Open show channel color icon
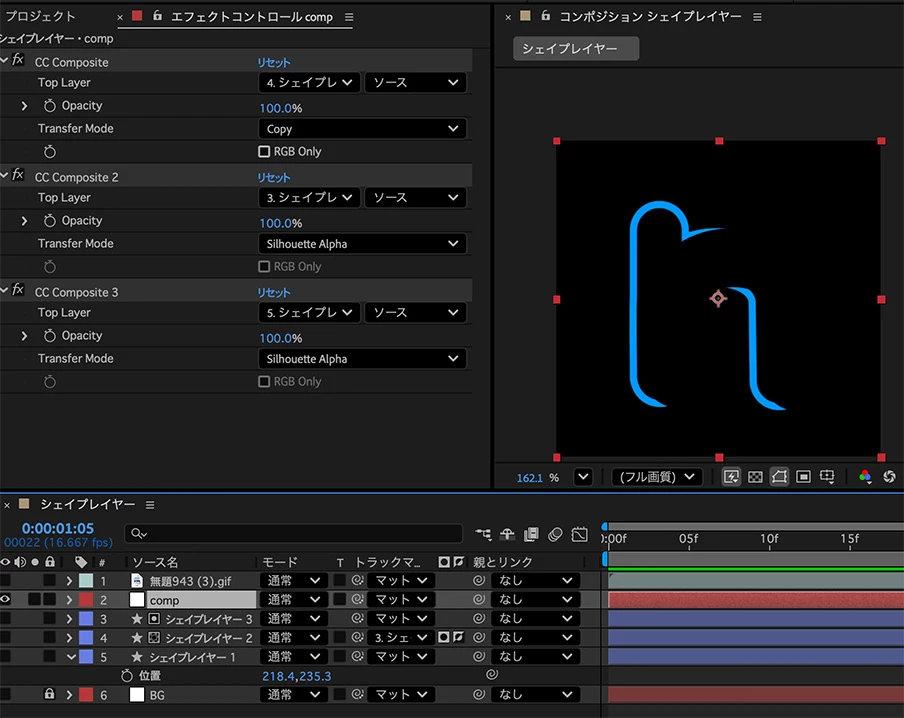The image size is (904, 718). [x=865, y=476]
